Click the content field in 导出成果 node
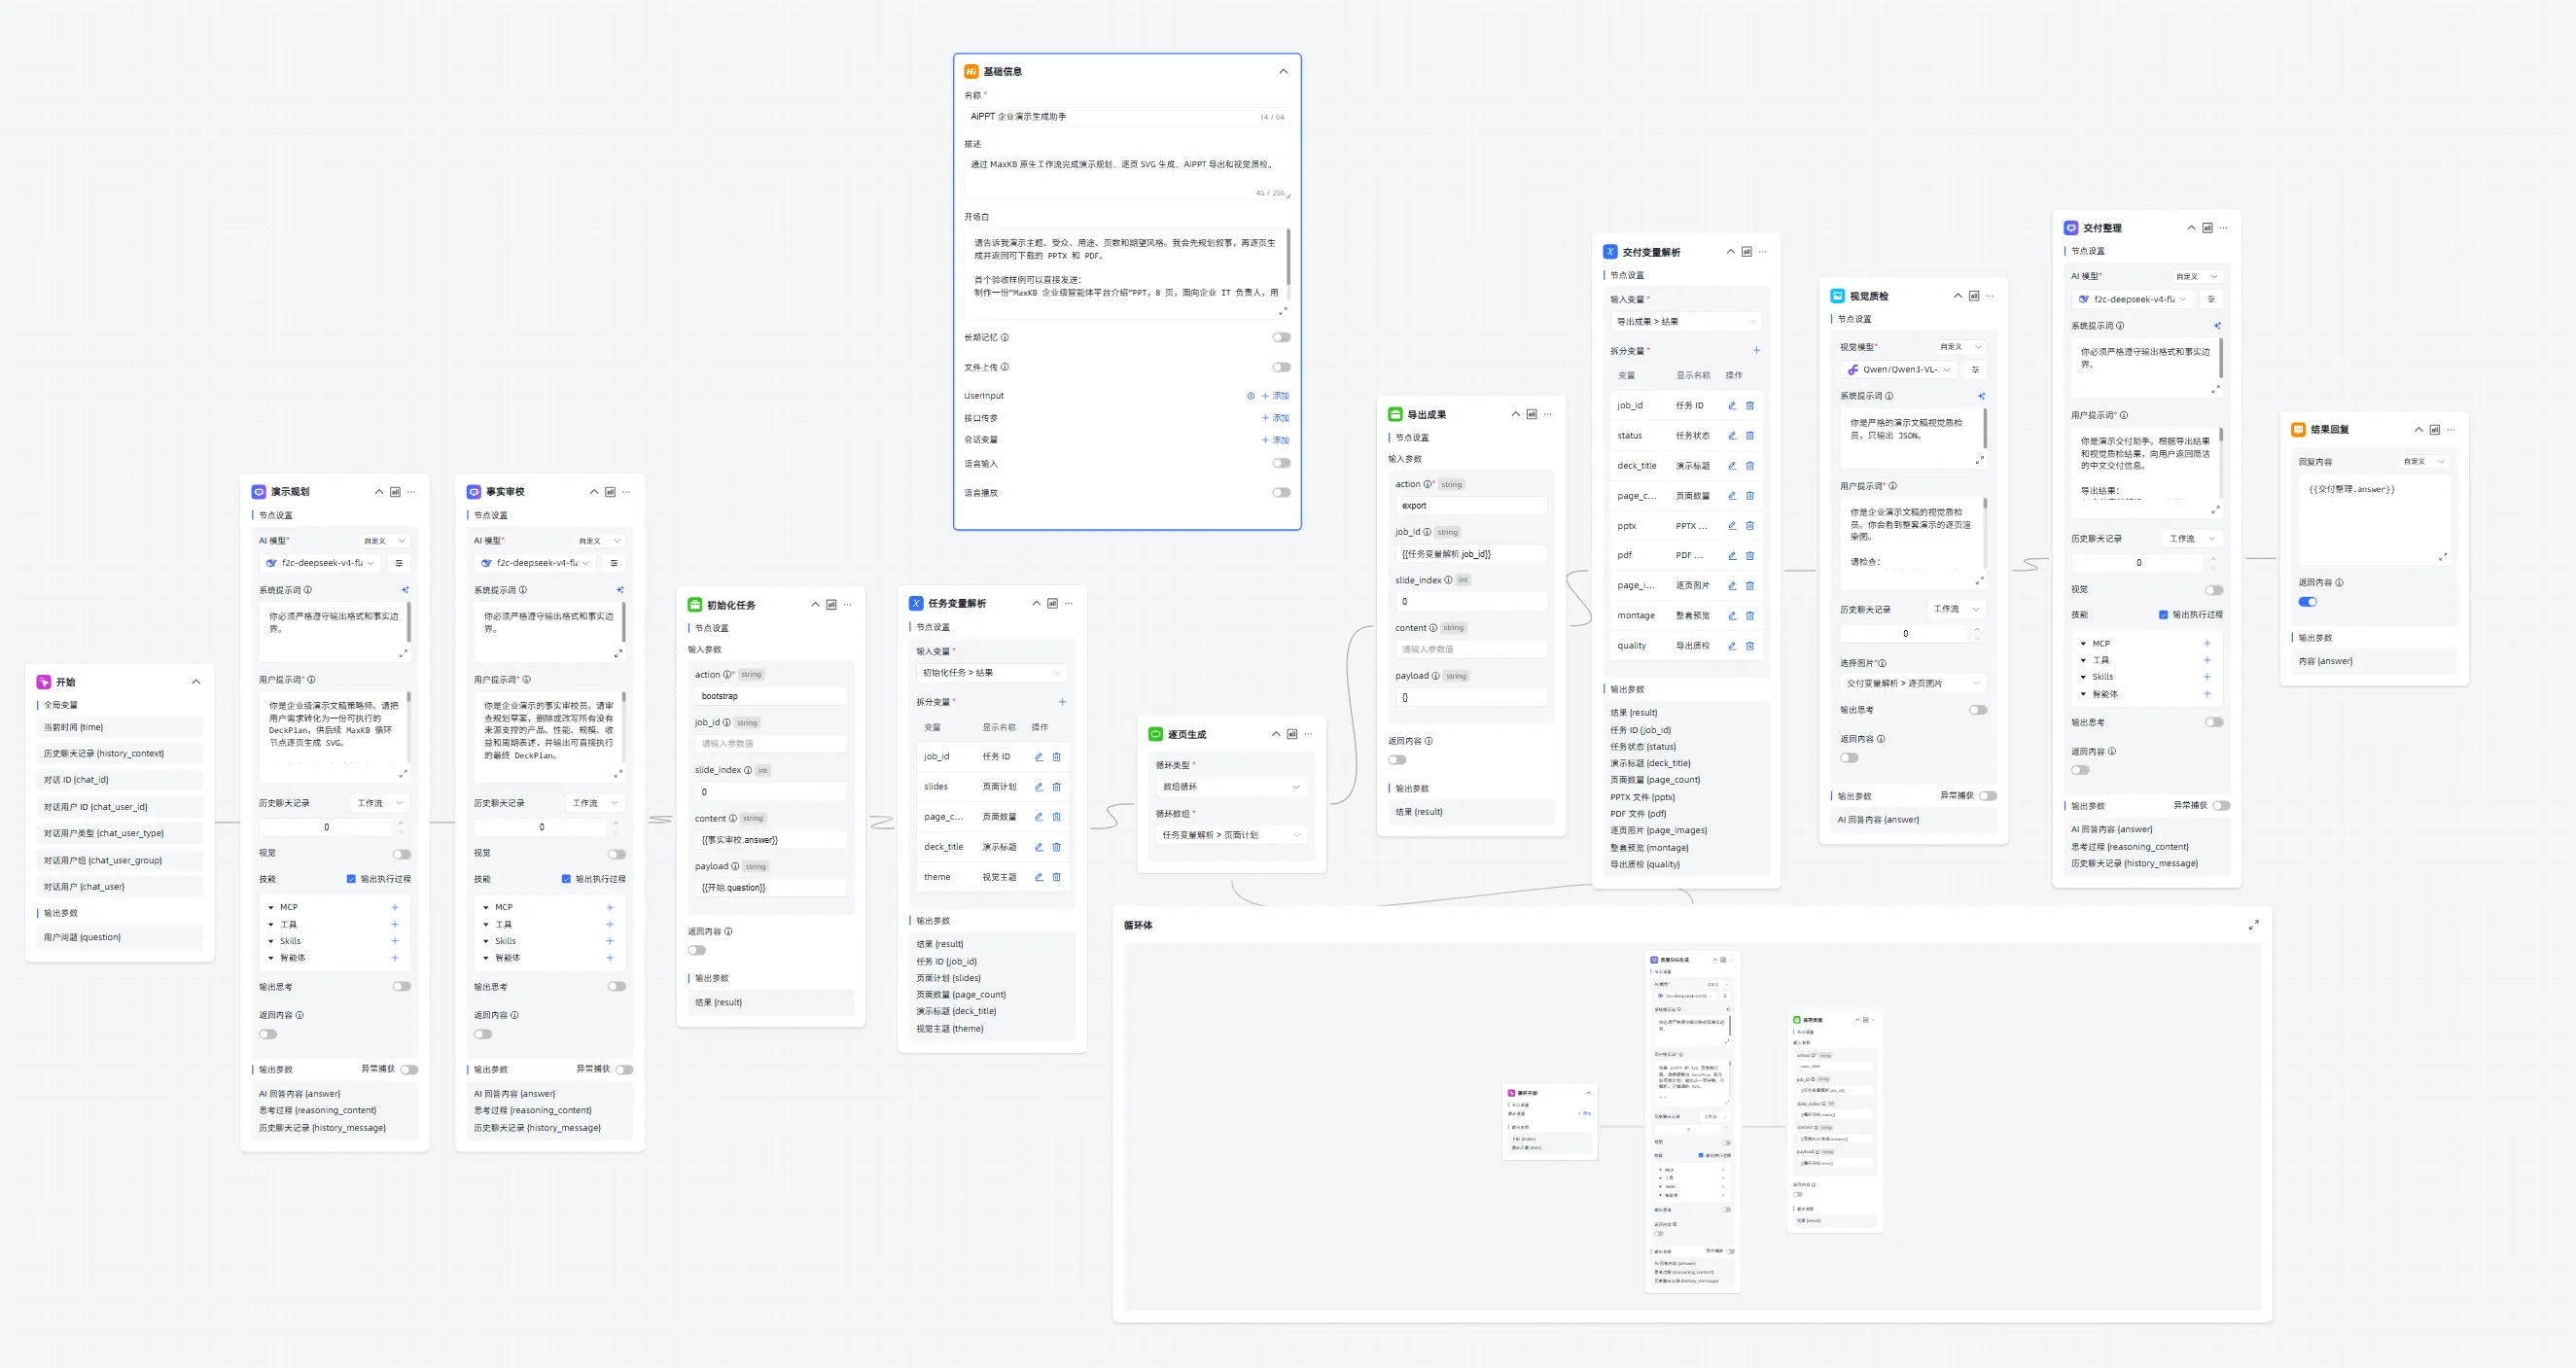 (x=1471, y=650)
